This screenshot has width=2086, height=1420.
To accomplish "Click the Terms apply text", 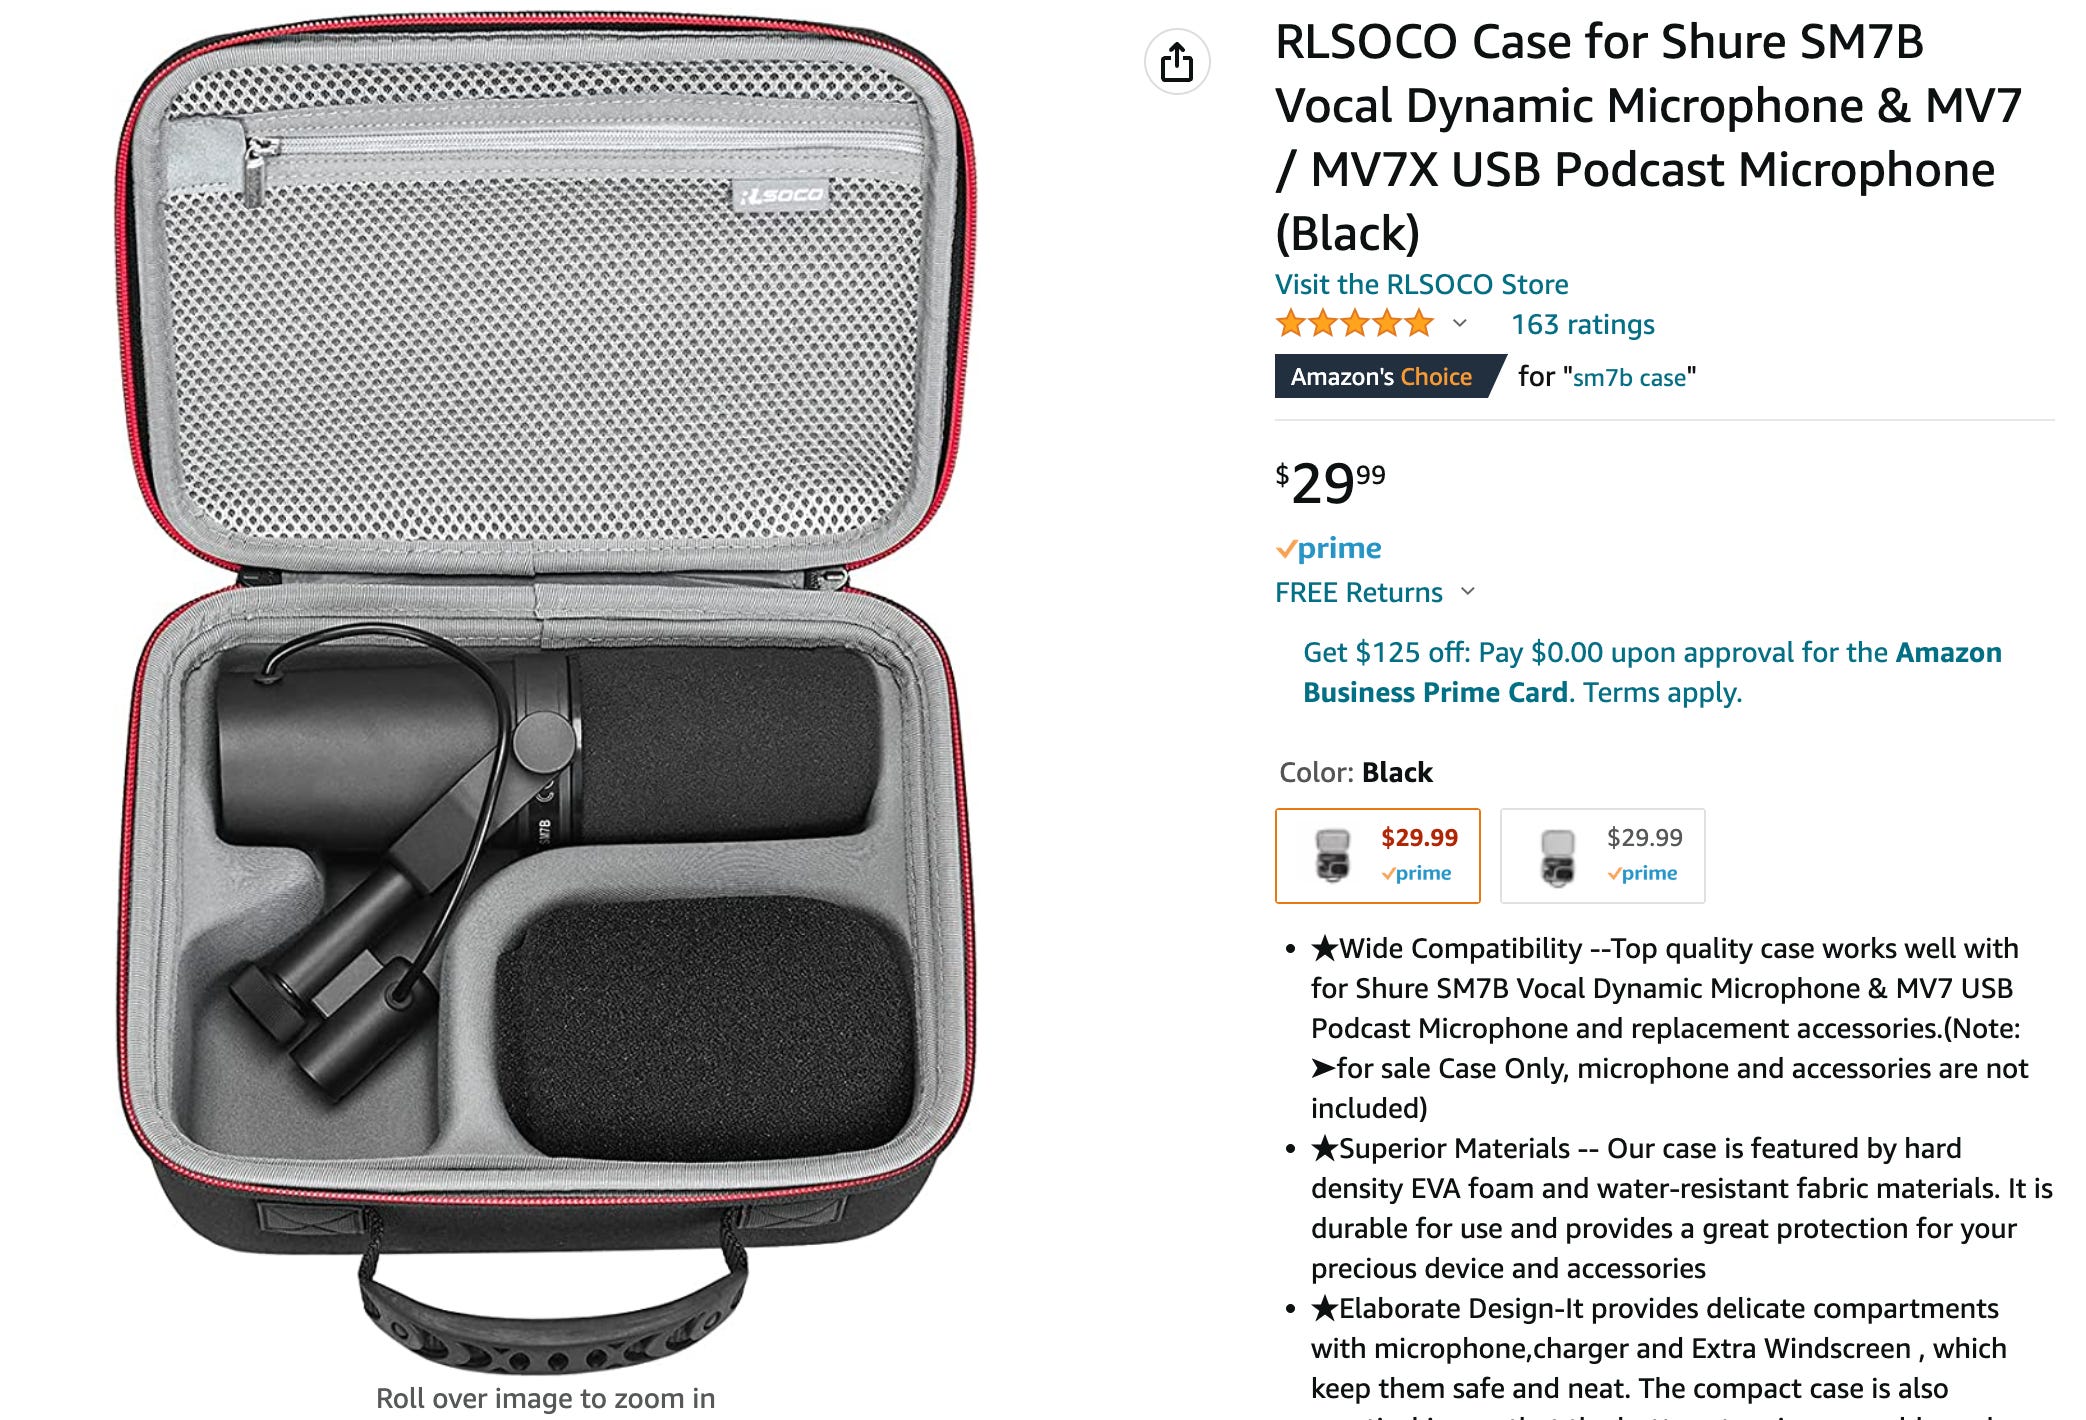I will pyautogui.click(x=1662, y=692).
